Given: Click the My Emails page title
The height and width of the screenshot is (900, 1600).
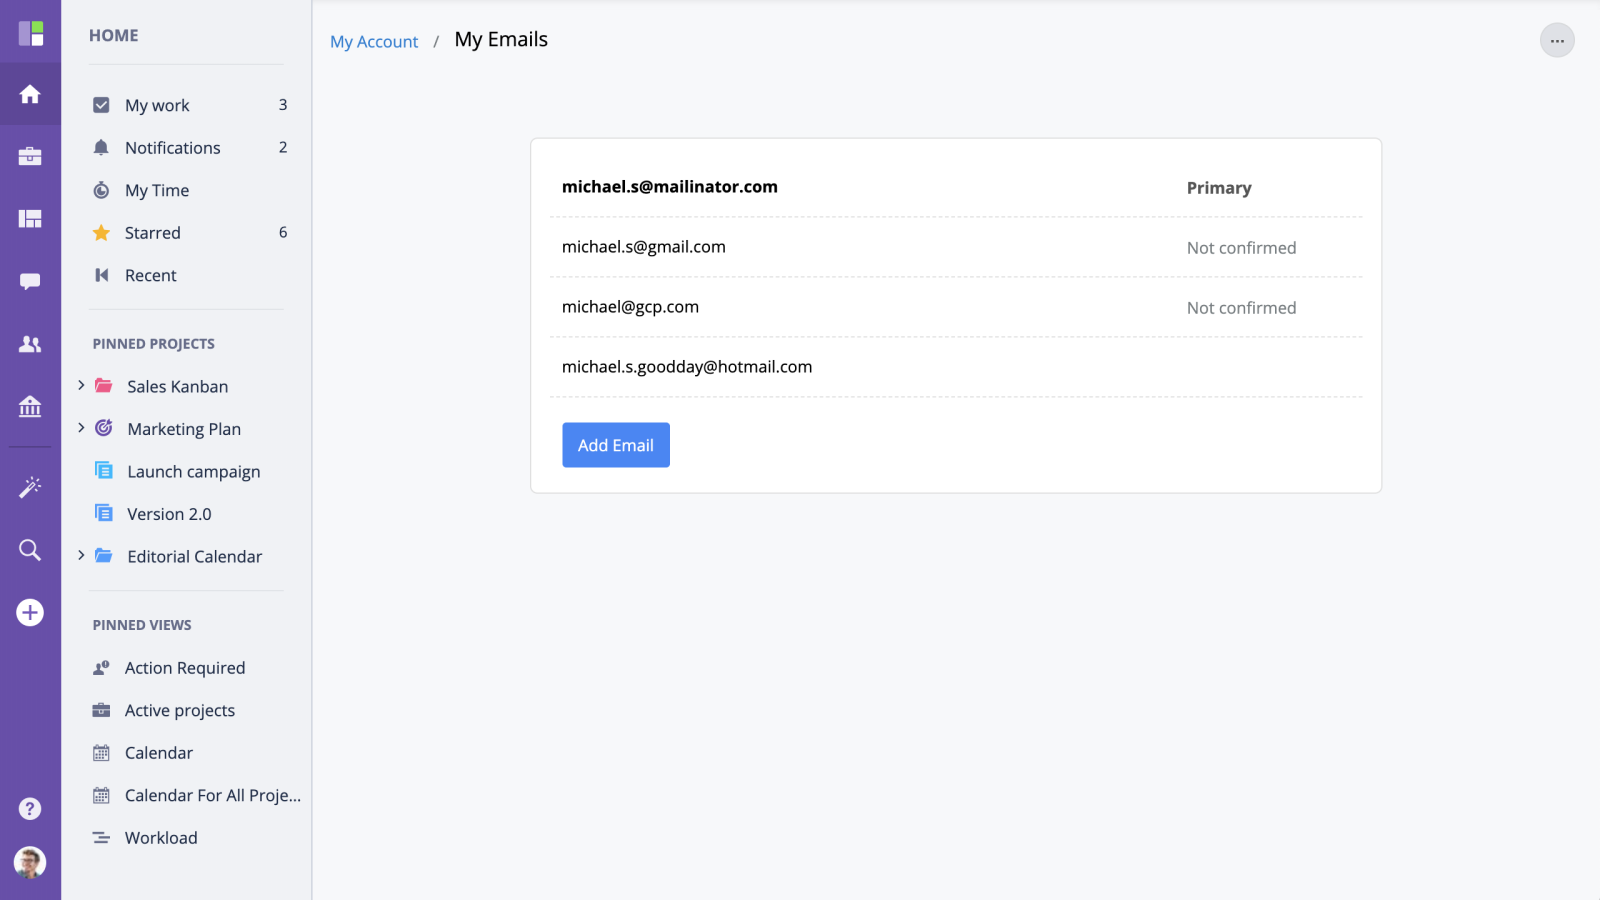Looking at the screenshot, I should tap(501, 40).
